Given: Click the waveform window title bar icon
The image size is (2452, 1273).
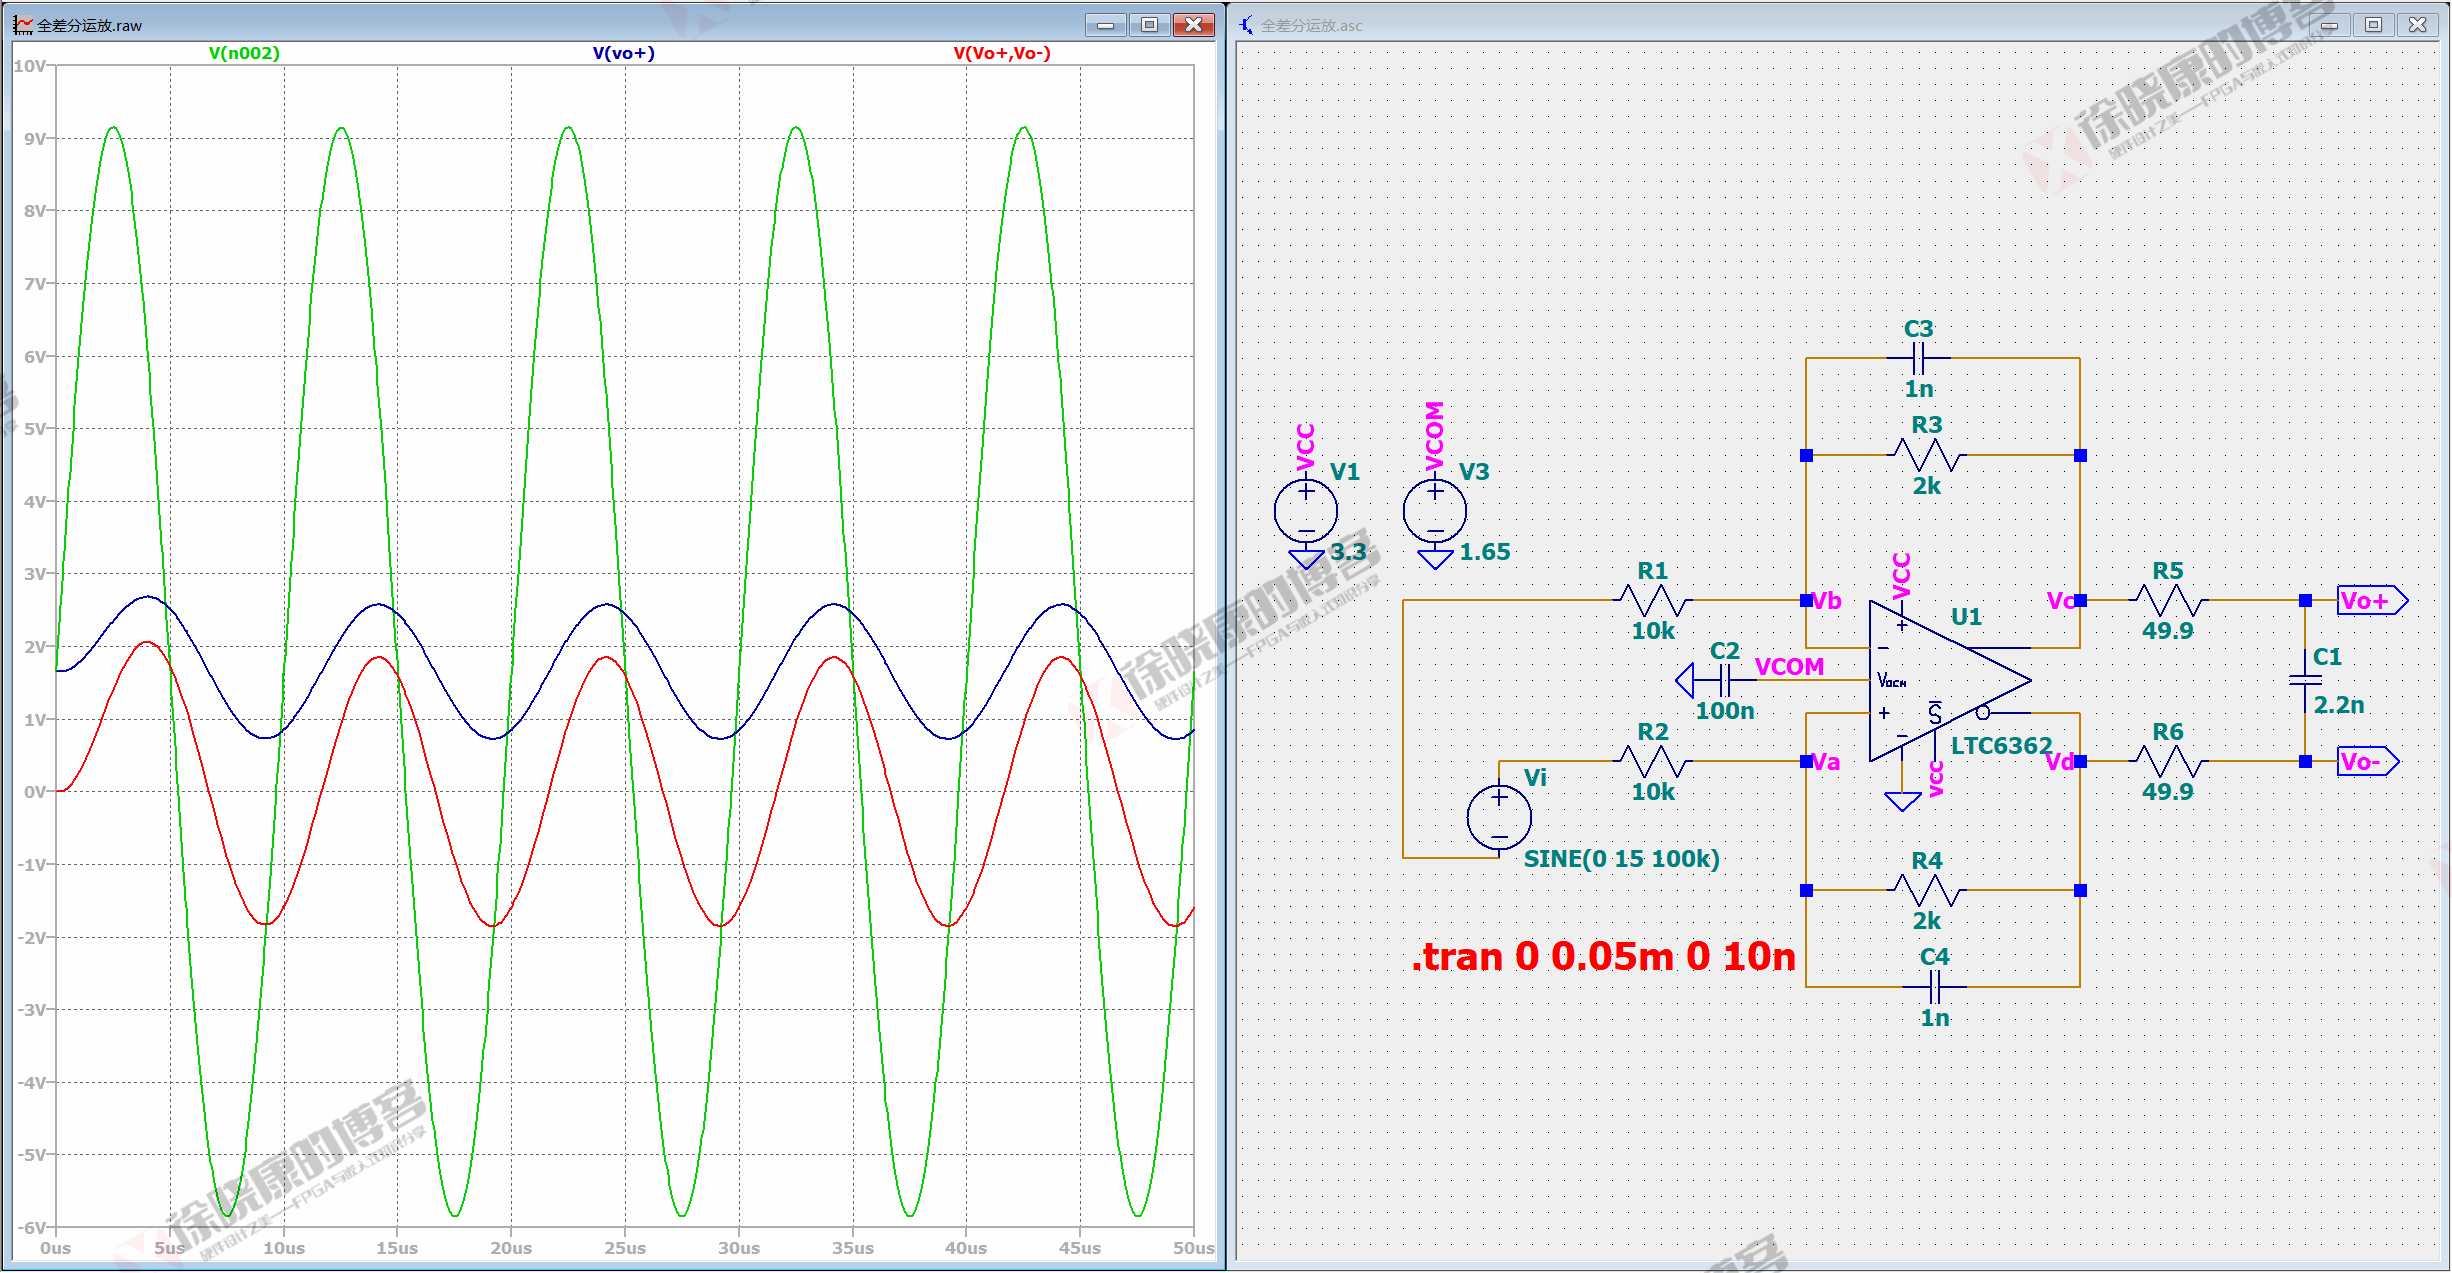Looking at the screenshot, I should 23,25.
